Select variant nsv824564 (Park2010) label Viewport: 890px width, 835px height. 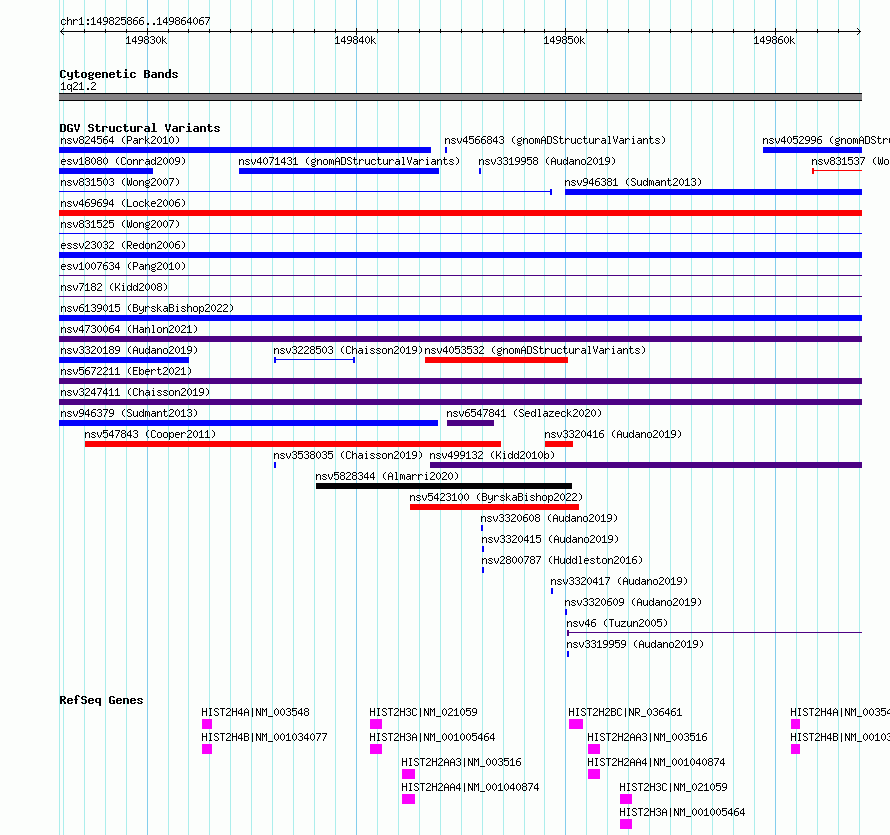pyautogui.click(x=120, y=140)
